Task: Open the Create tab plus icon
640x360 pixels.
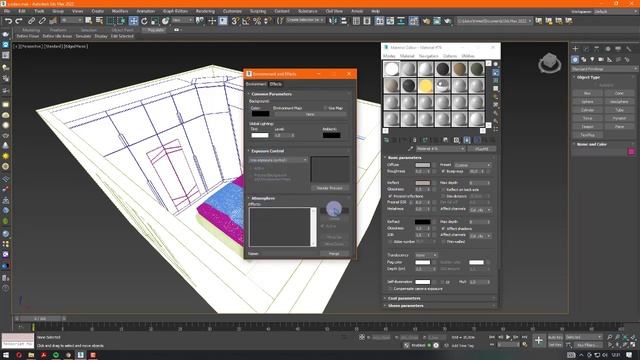Action: point(576,49)
